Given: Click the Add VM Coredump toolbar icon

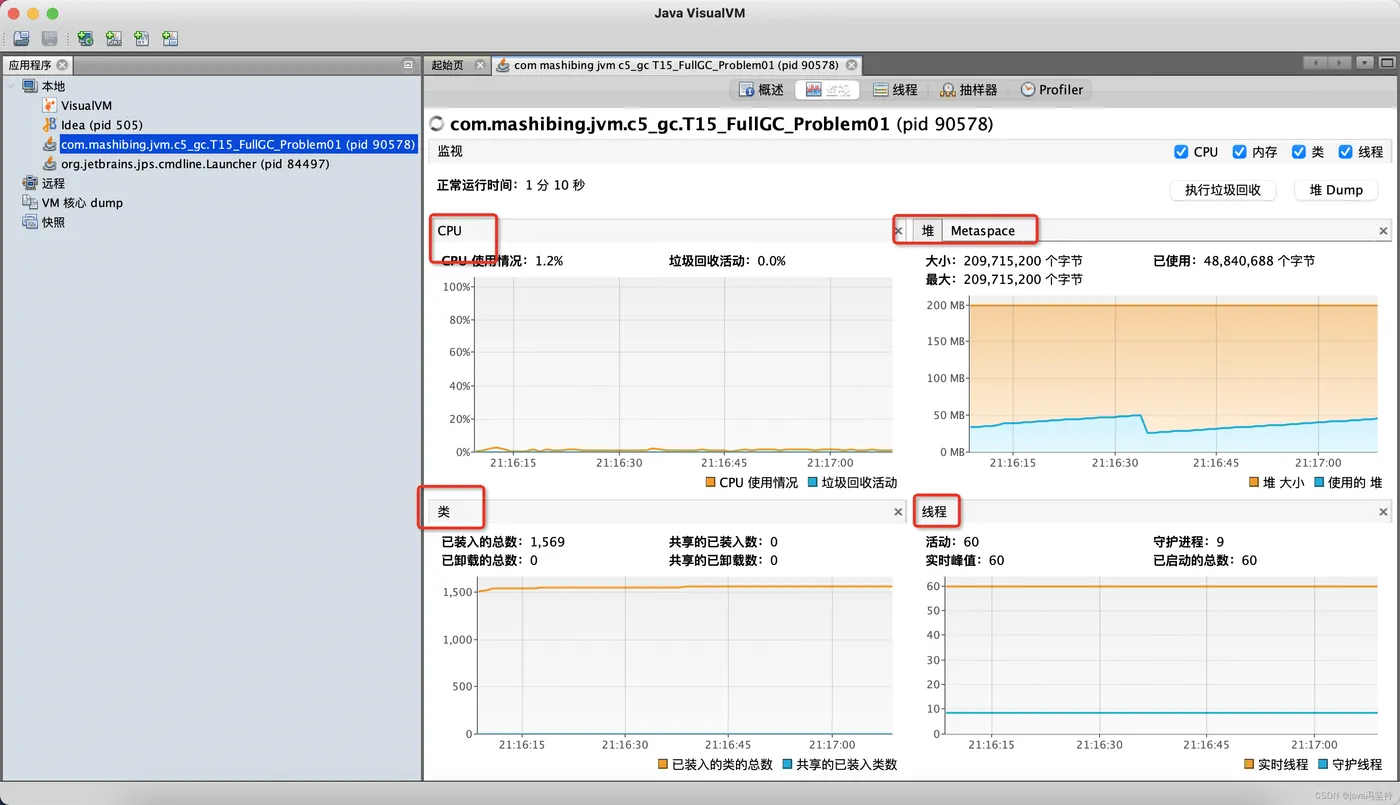Looking at the screenshot, I should click(x=142, y=39).
